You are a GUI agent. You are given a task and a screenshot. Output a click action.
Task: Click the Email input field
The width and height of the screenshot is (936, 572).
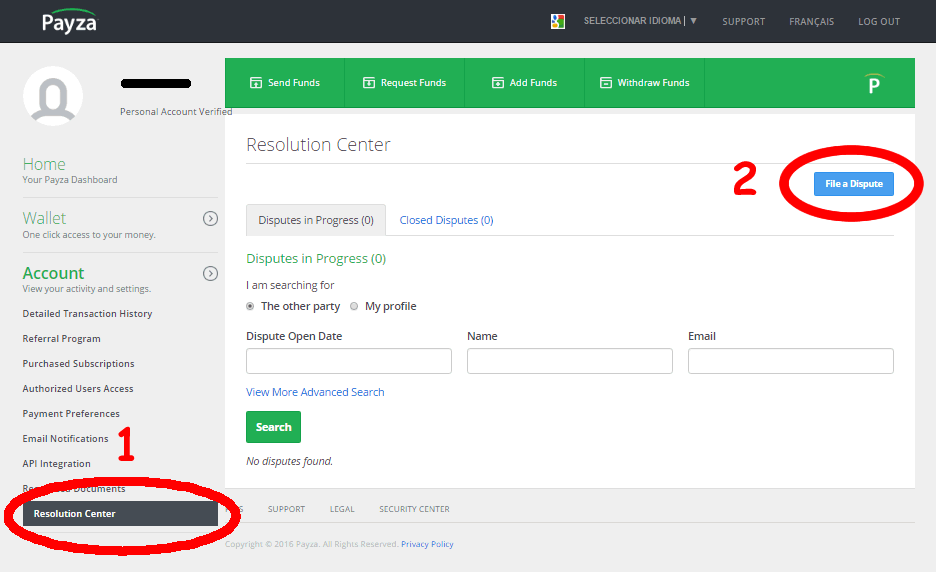point(790,361)
